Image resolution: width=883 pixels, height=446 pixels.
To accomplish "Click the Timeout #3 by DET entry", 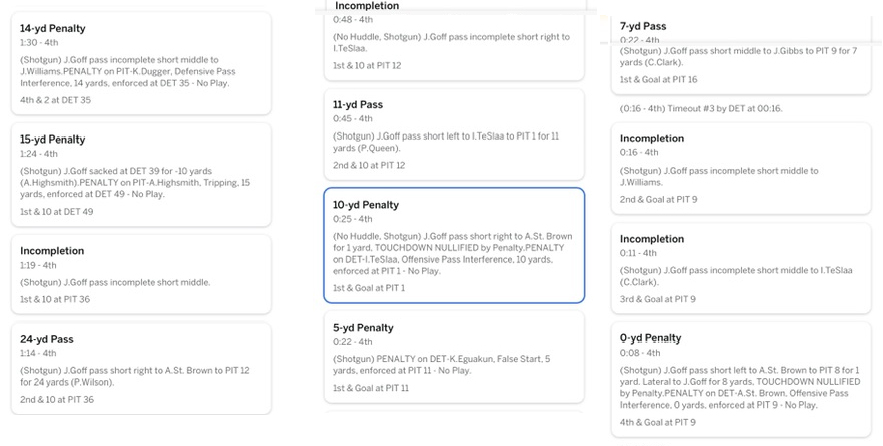I will coord(700,108).
